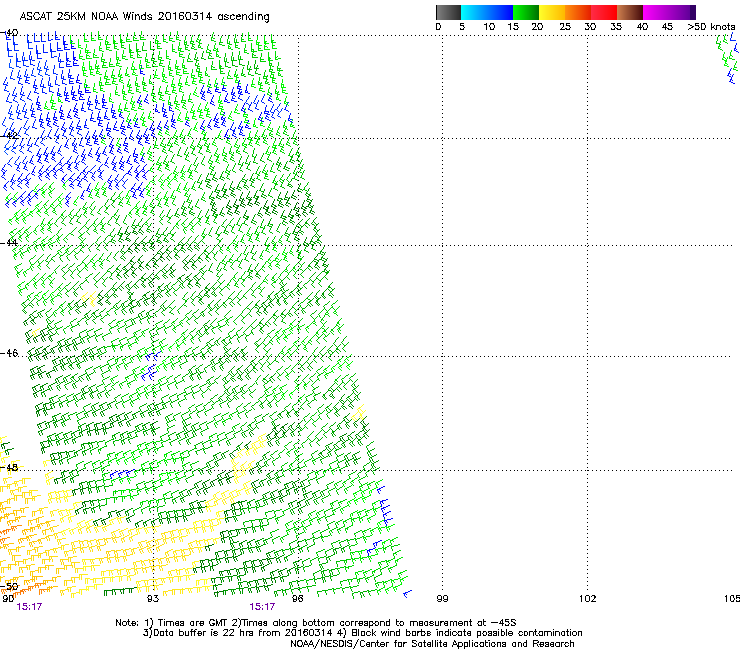The image size is (740, 650).
Task: Click the '-48' latitude label
Action: [x=10, y=467]
